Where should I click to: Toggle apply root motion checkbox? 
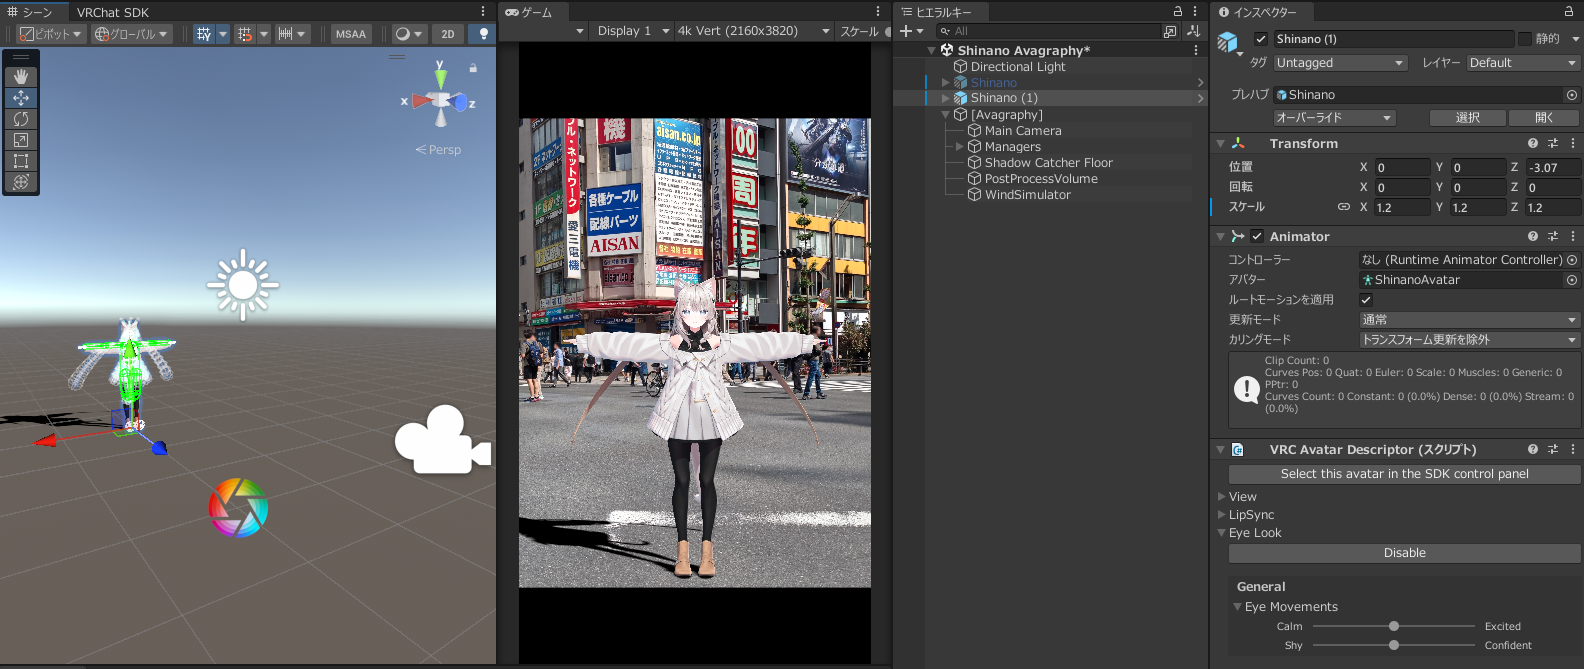tap(1366, 300)
